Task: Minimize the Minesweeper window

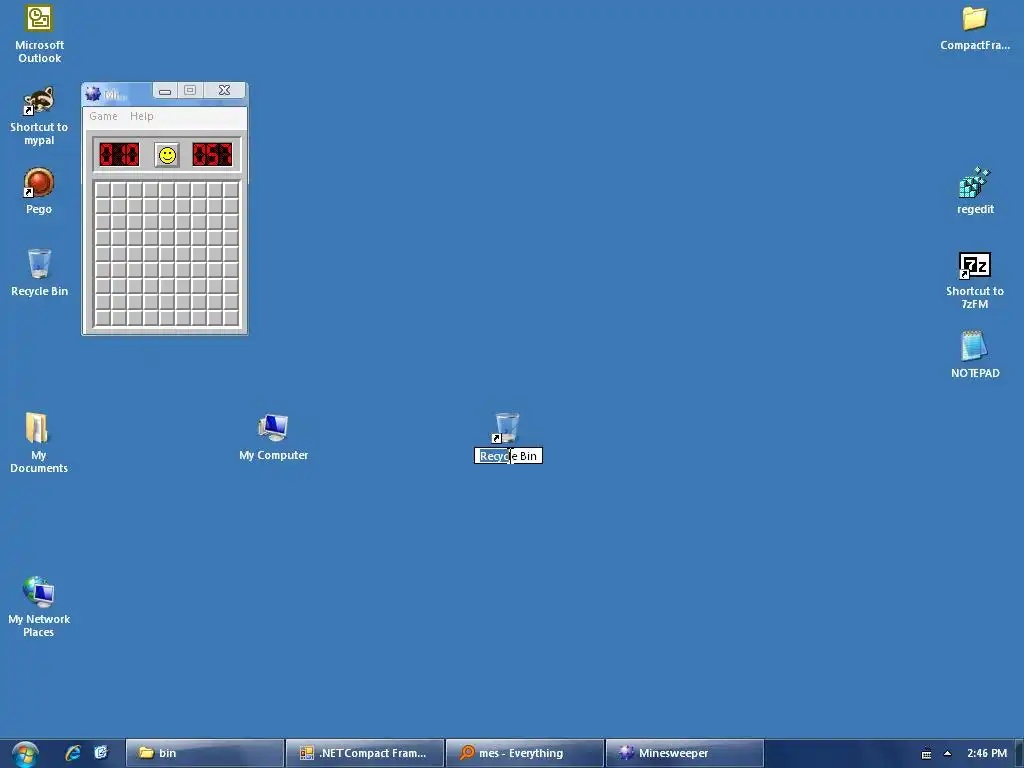Action: (x=165, y=91)
